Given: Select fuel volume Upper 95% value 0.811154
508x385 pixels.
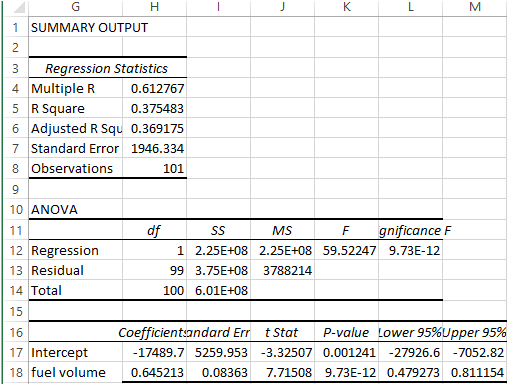Looking at the screenshot, I should [475, 372].
